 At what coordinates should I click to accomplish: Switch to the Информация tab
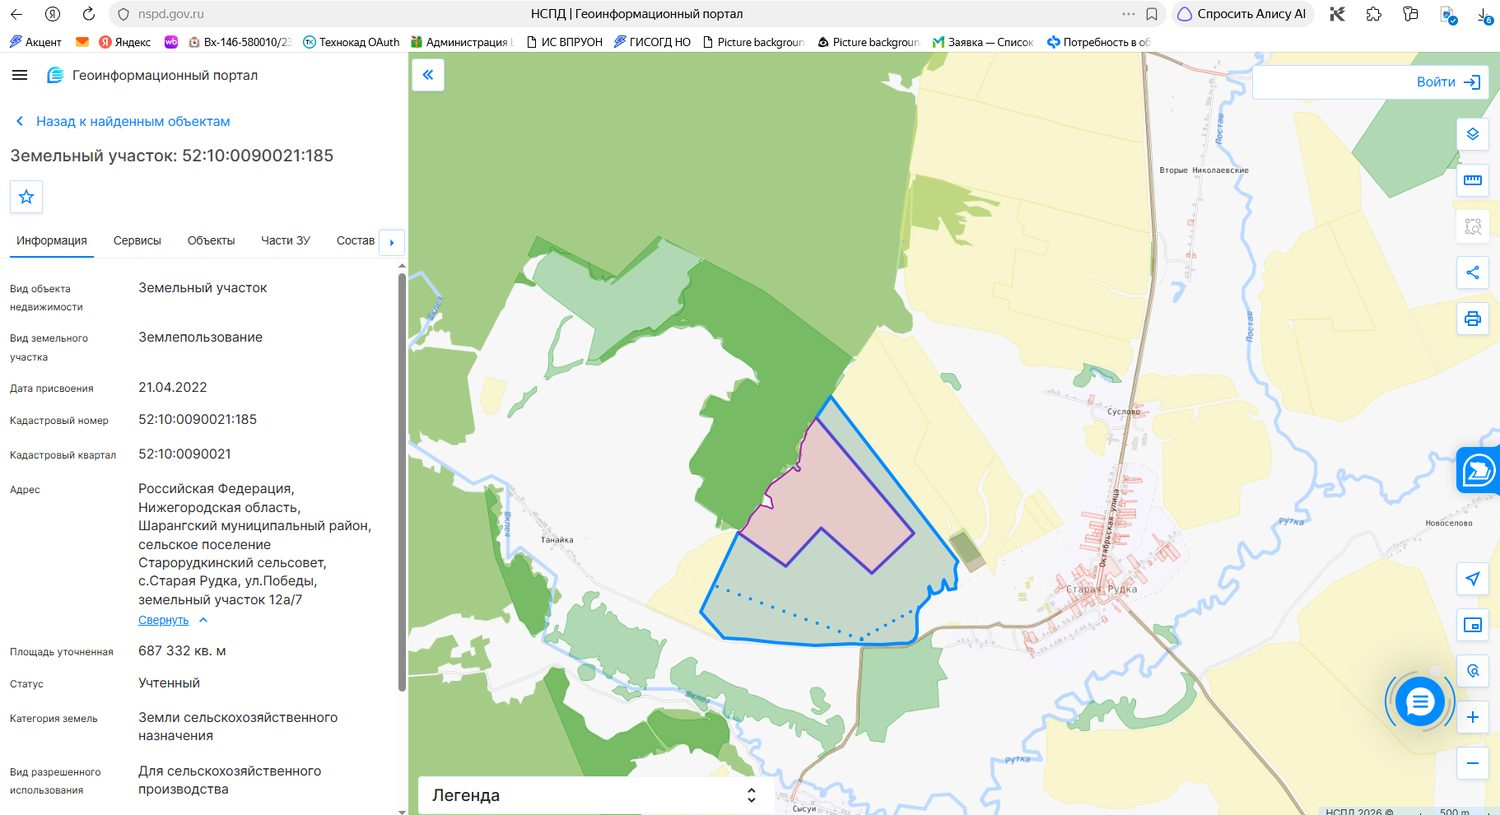pyautogui.click(x=52, y=241)
